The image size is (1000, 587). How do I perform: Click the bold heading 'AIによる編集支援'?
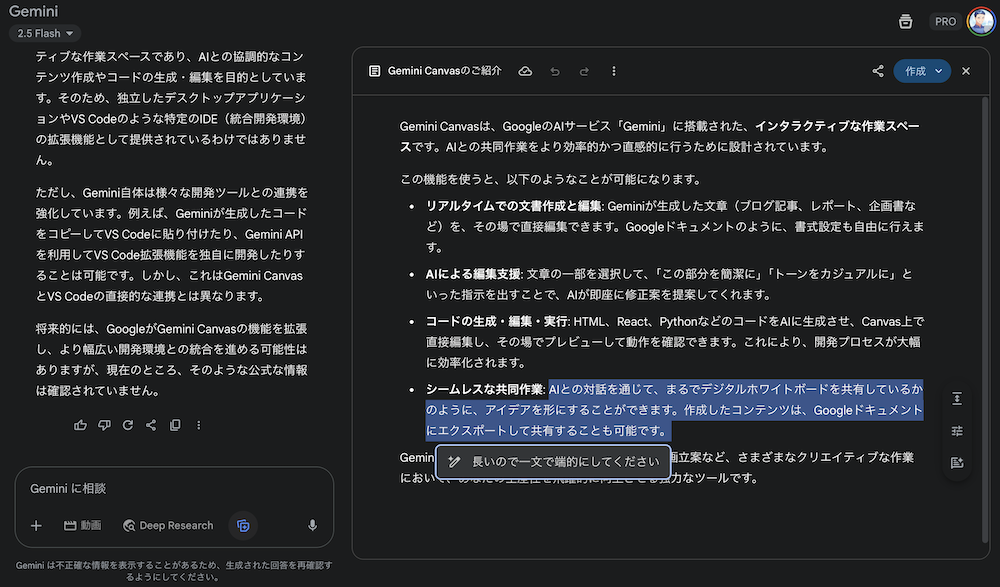473,274
